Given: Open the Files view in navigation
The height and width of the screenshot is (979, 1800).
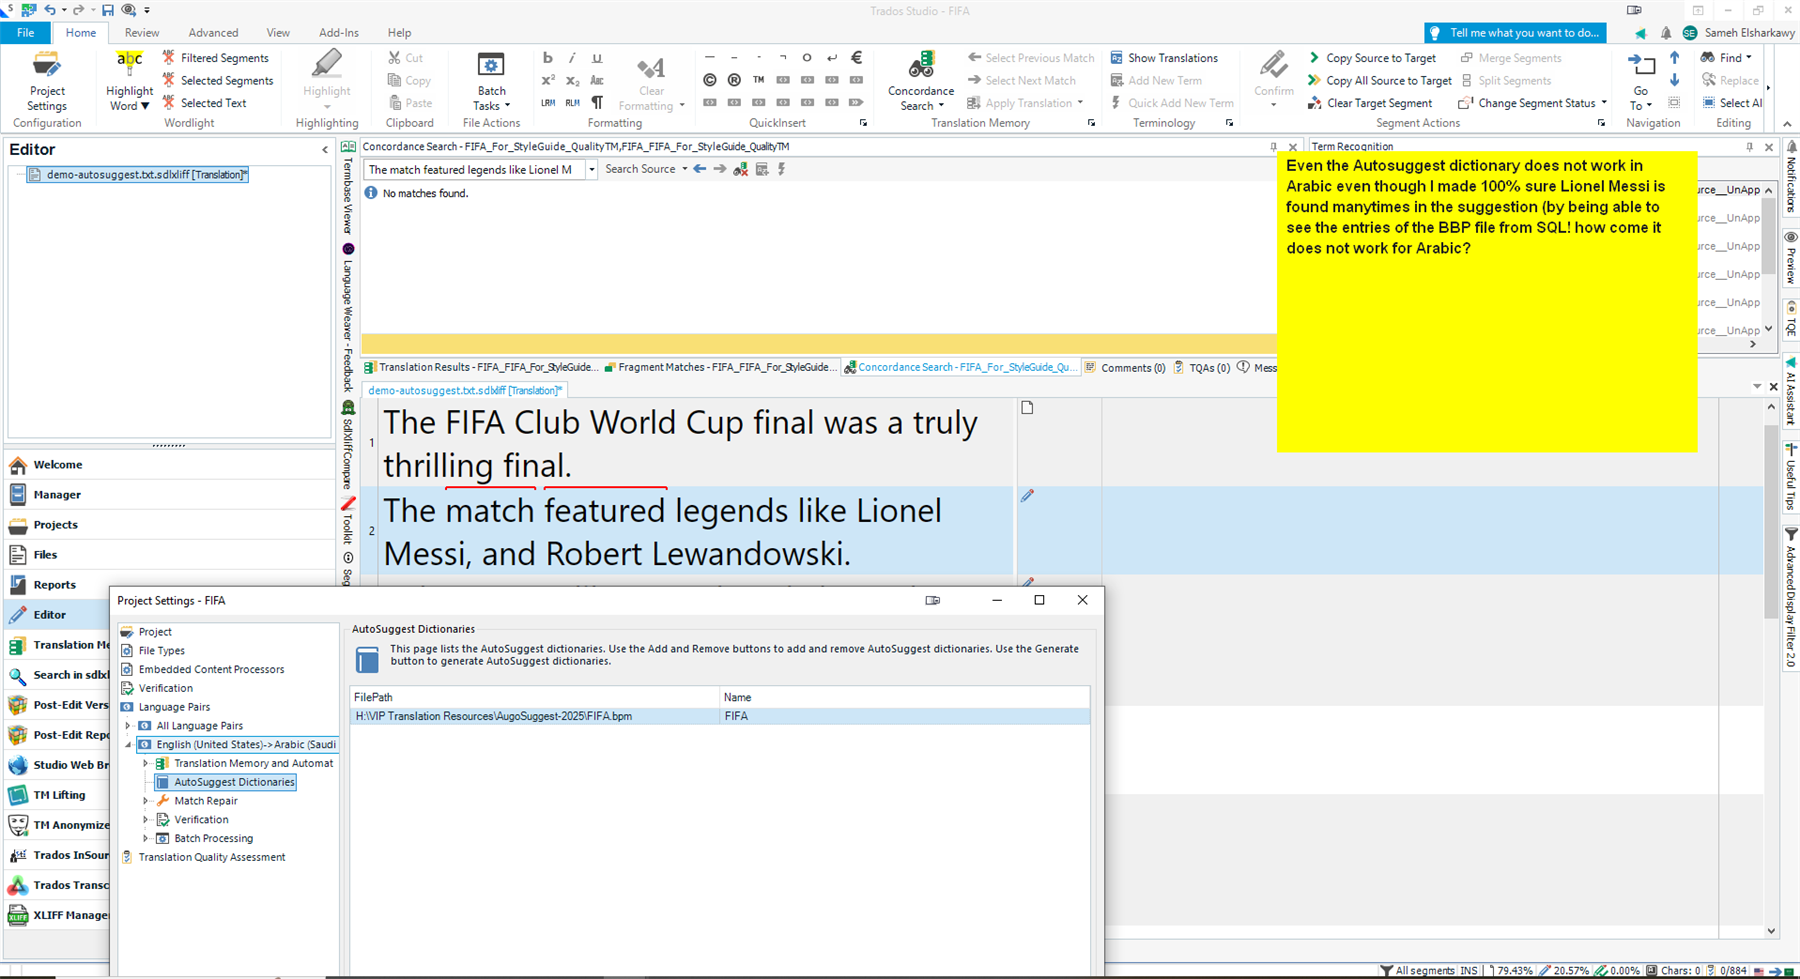Looking at the screenshot, I should [x=45, y=555].
